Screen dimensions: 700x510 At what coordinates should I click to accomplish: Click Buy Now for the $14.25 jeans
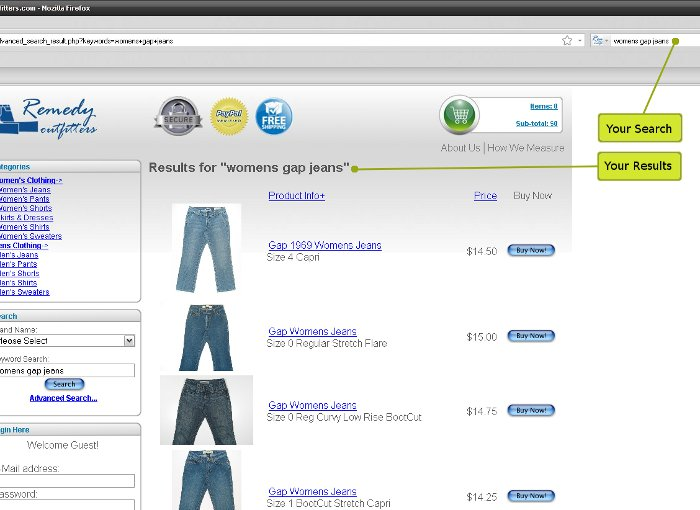click(x=531, y=496)
